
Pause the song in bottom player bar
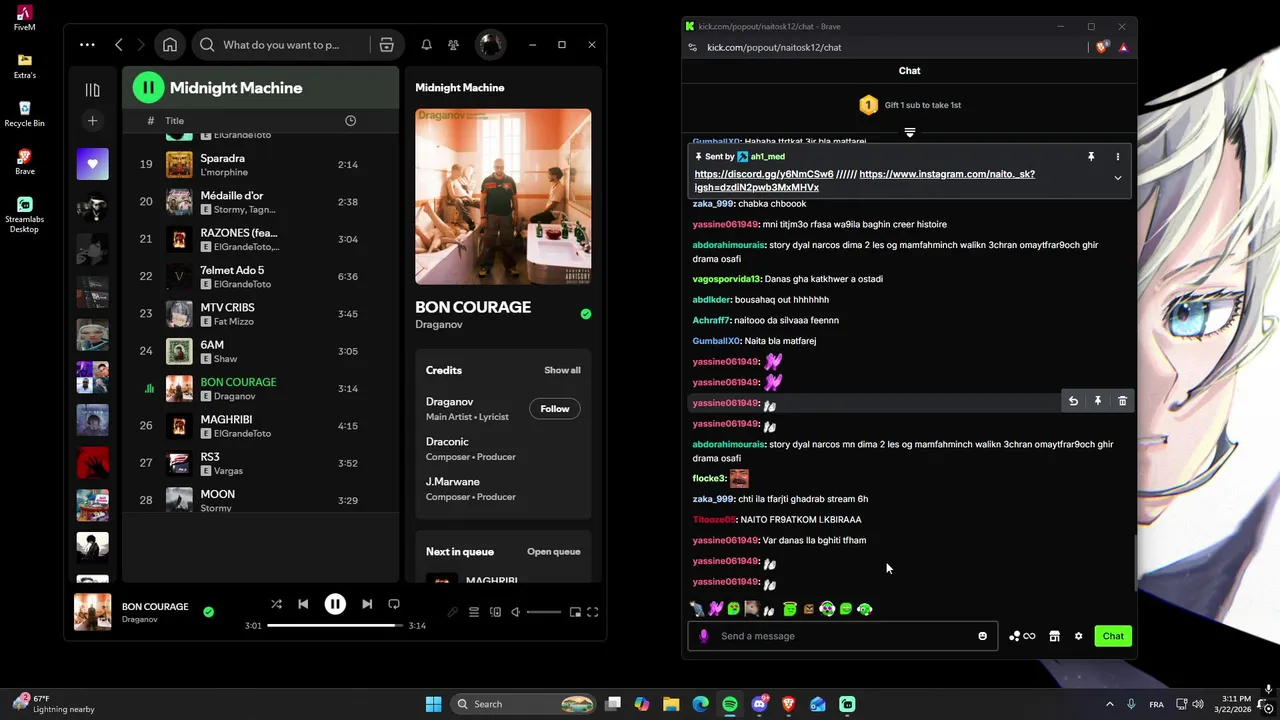click(x=335, y=604)
